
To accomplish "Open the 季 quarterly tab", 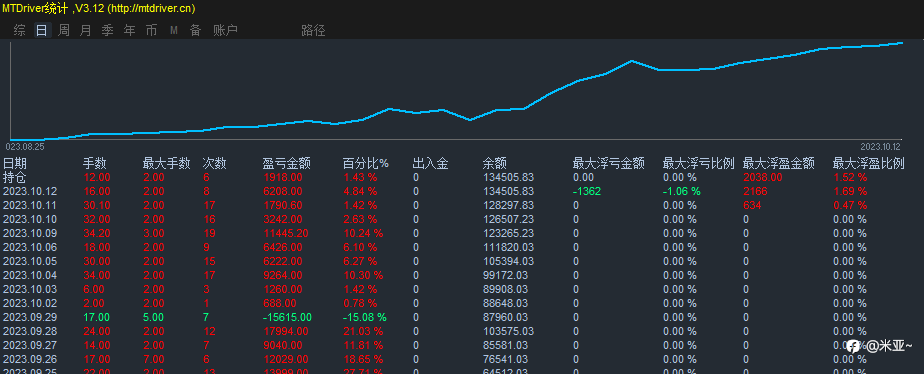I will pos(107,31).
